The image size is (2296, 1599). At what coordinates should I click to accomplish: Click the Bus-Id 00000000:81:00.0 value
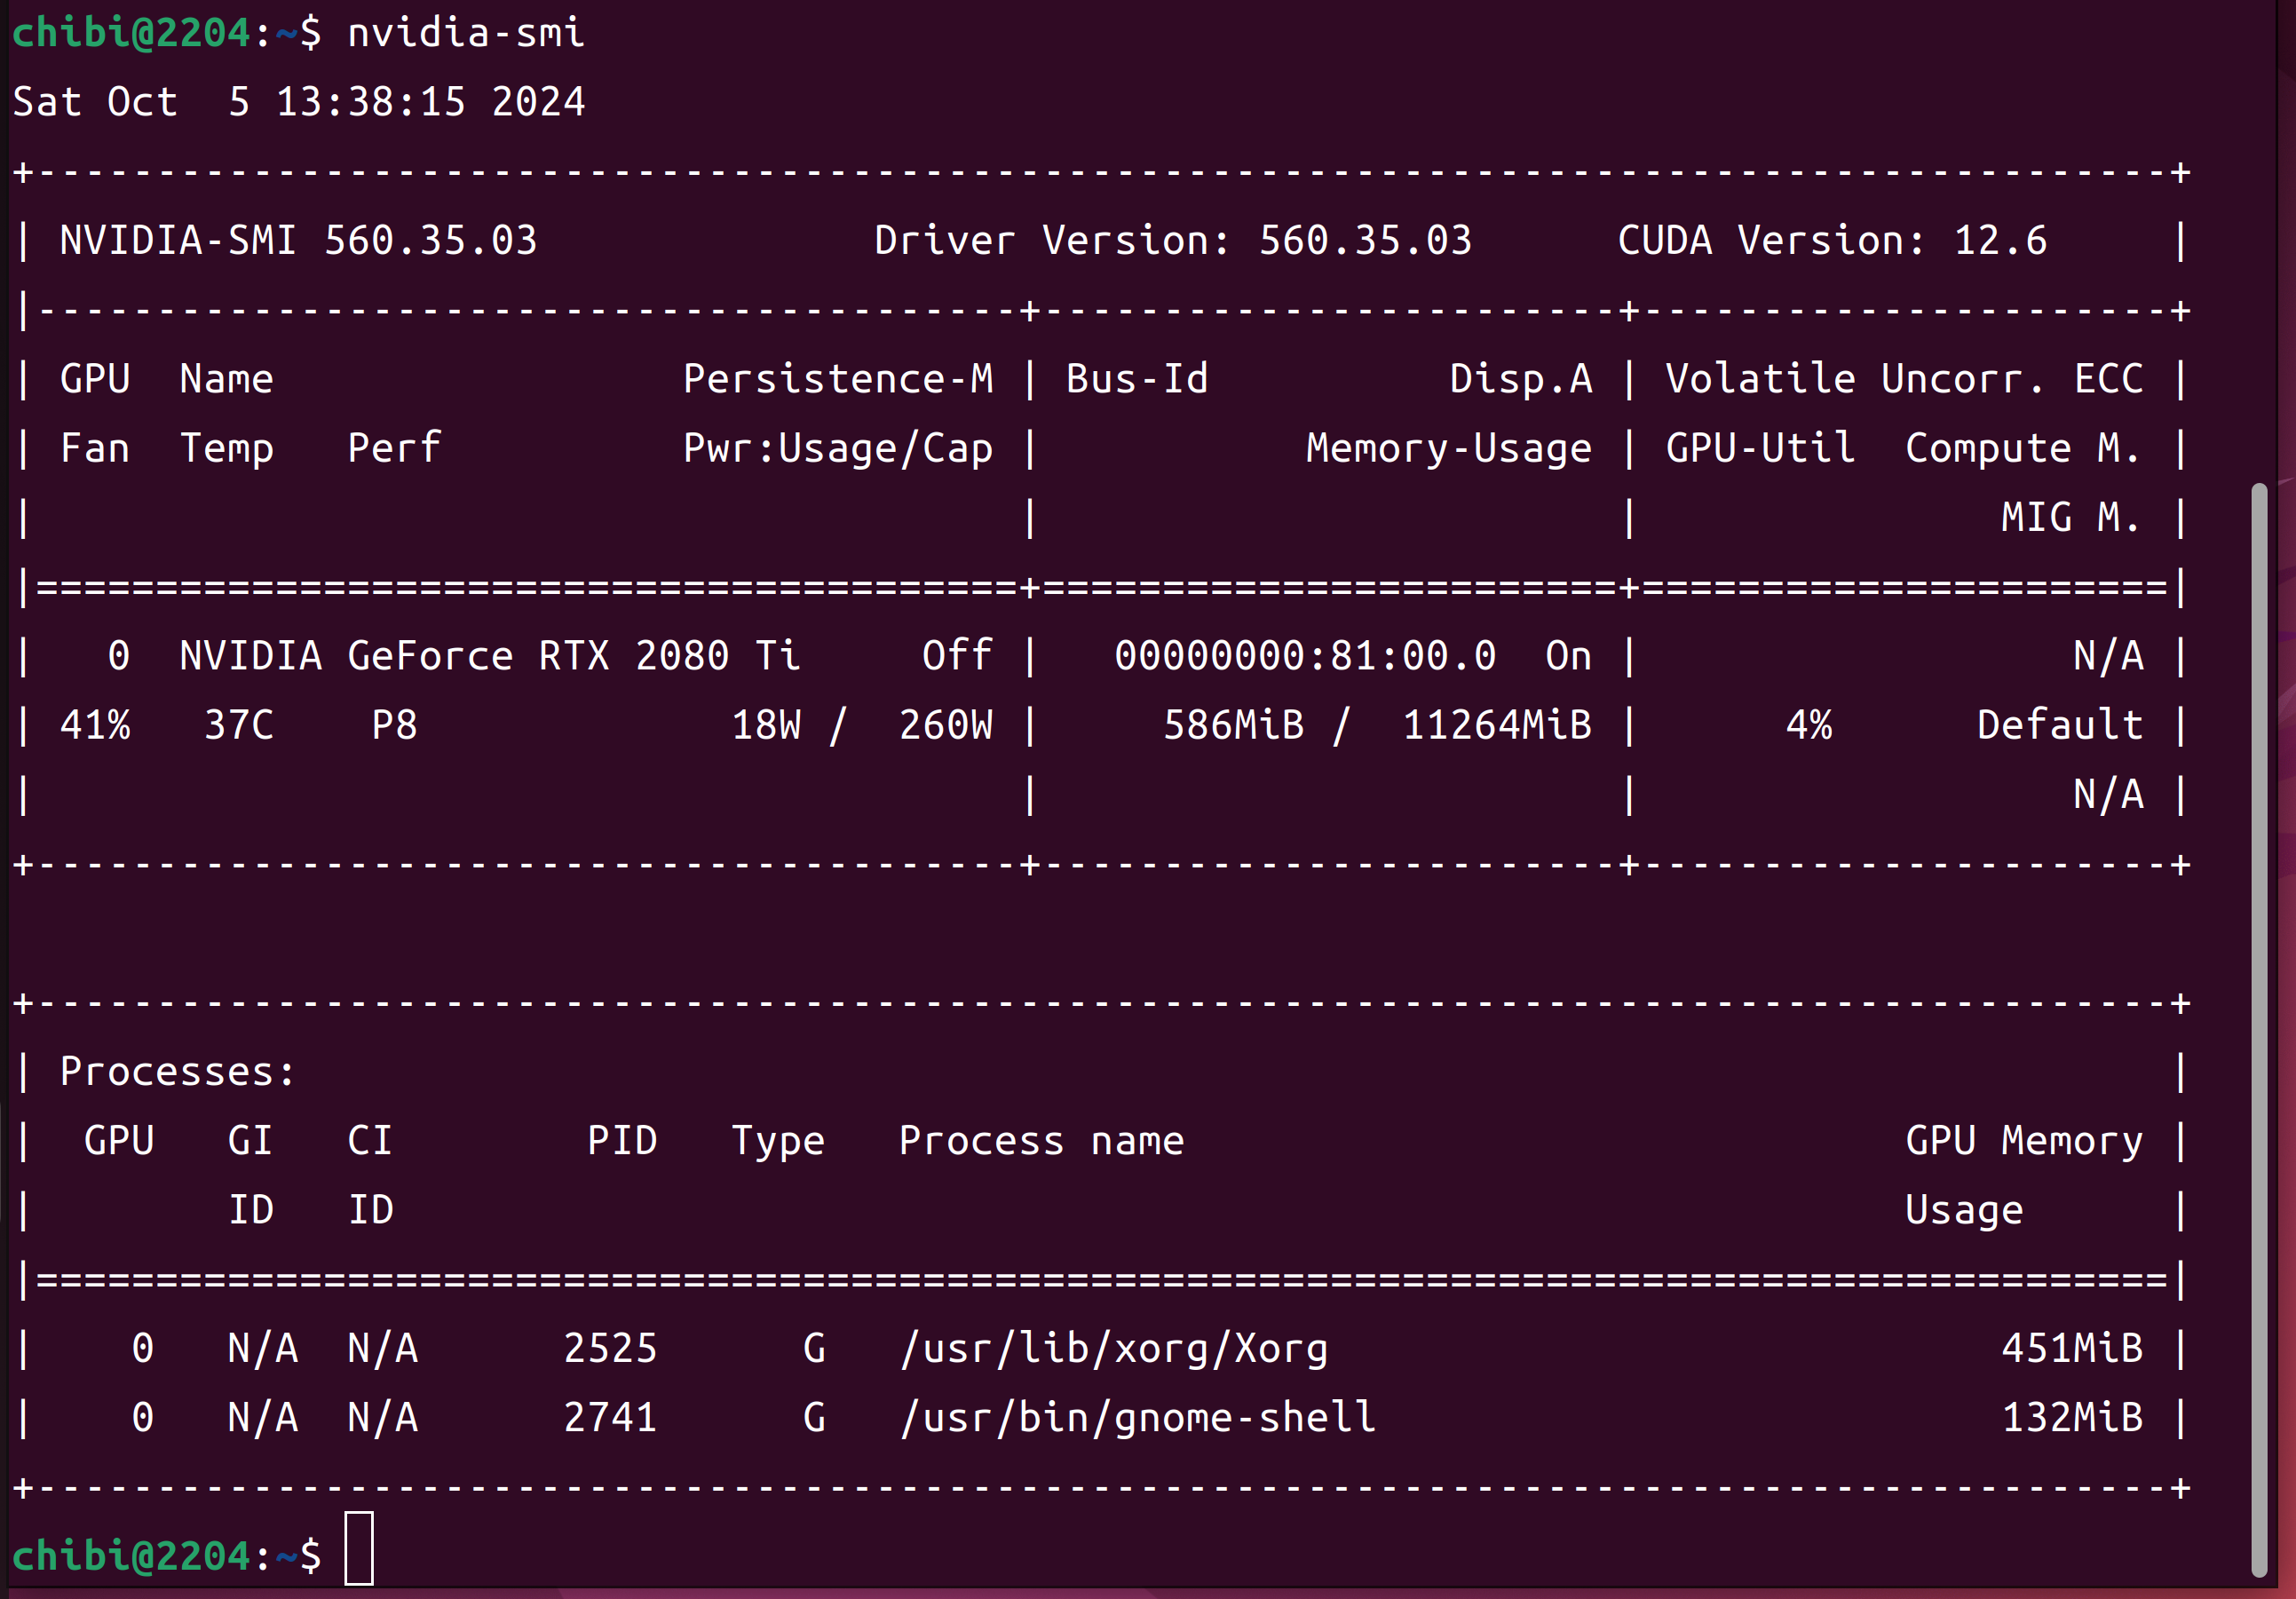click(1305, 656)
